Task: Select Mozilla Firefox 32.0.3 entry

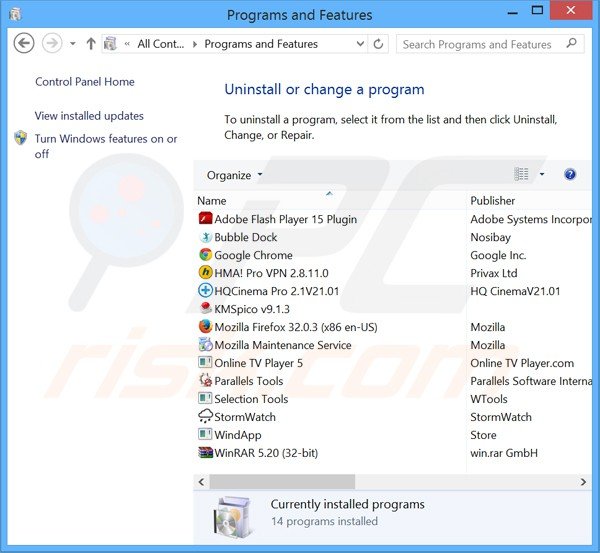Action: tap(296, 327)
